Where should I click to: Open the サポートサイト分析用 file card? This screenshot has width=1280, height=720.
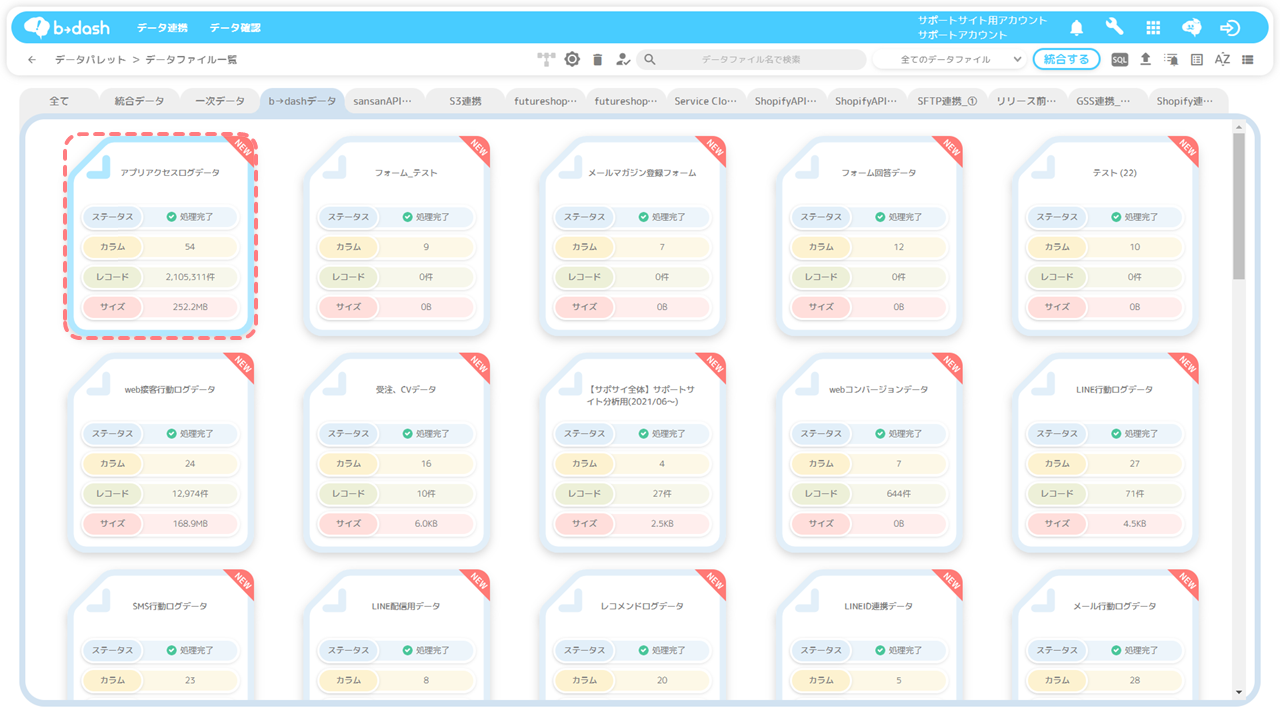pyautogui.click(x=634, y=452)
